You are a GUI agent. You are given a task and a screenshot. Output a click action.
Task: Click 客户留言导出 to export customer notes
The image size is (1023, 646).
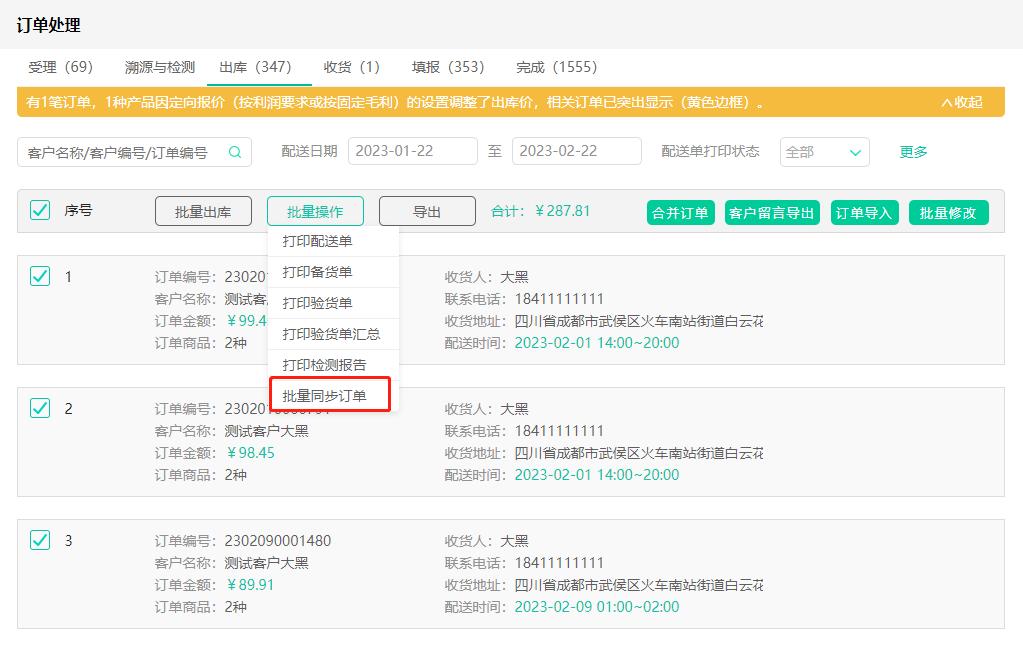[x=772, y=212]
